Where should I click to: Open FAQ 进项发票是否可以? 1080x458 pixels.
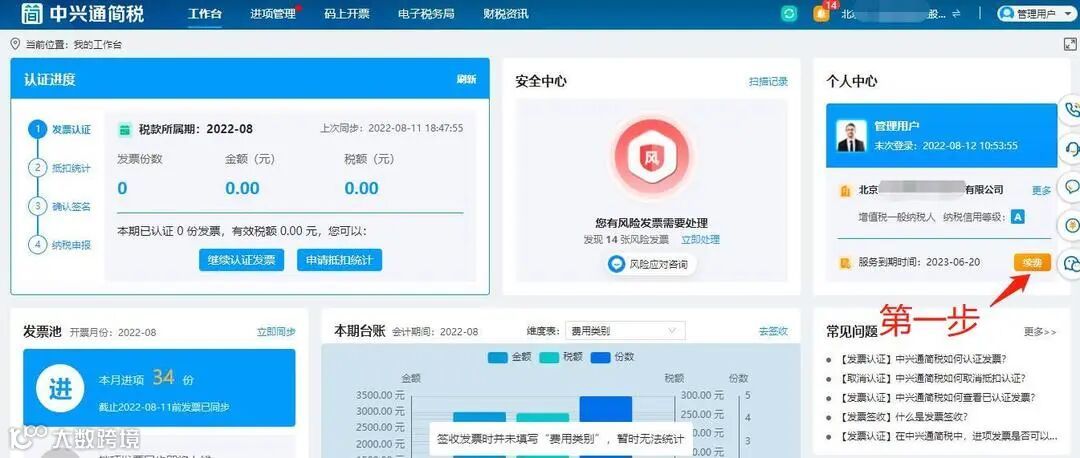(x=946, y=437)
